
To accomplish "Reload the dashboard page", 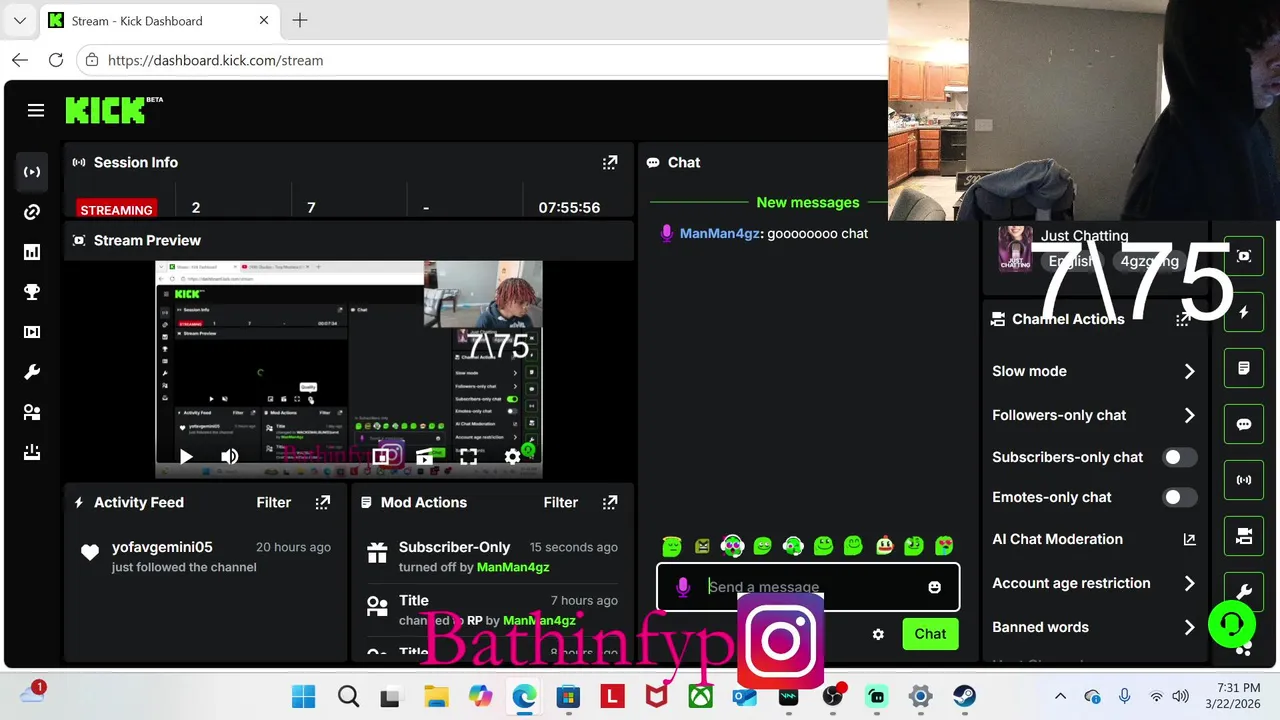I will click(x=56, y=60).
